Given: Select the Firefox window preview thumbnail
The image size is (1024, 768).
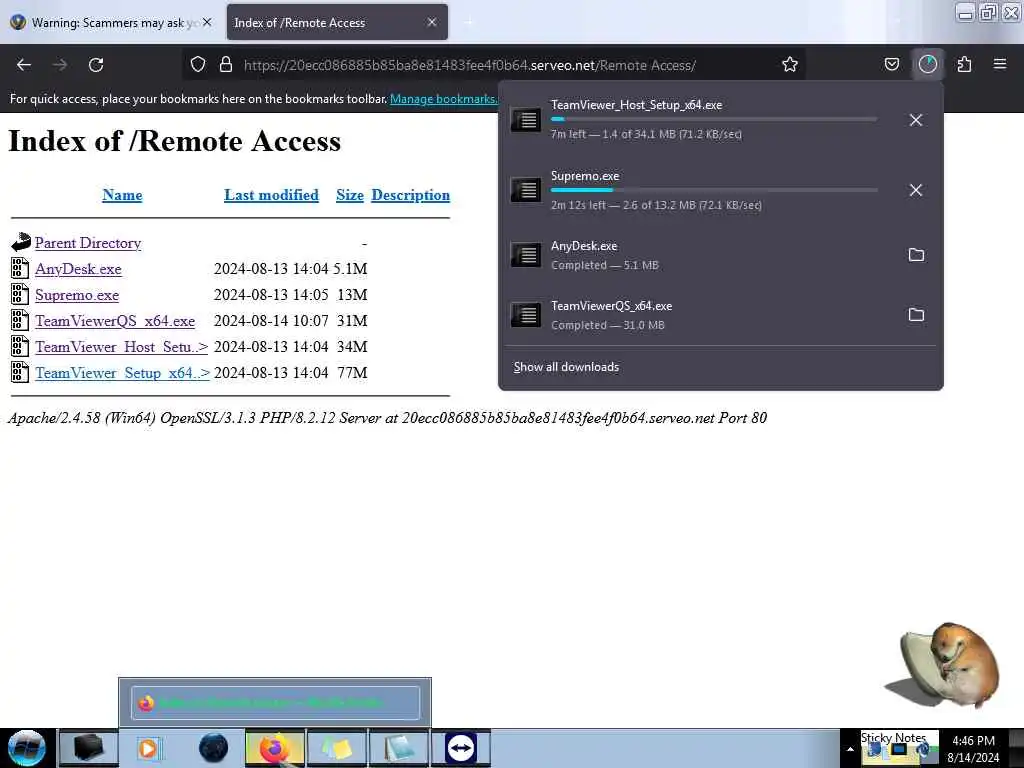Looking at the screenshot, I should [x=275, y=703].
